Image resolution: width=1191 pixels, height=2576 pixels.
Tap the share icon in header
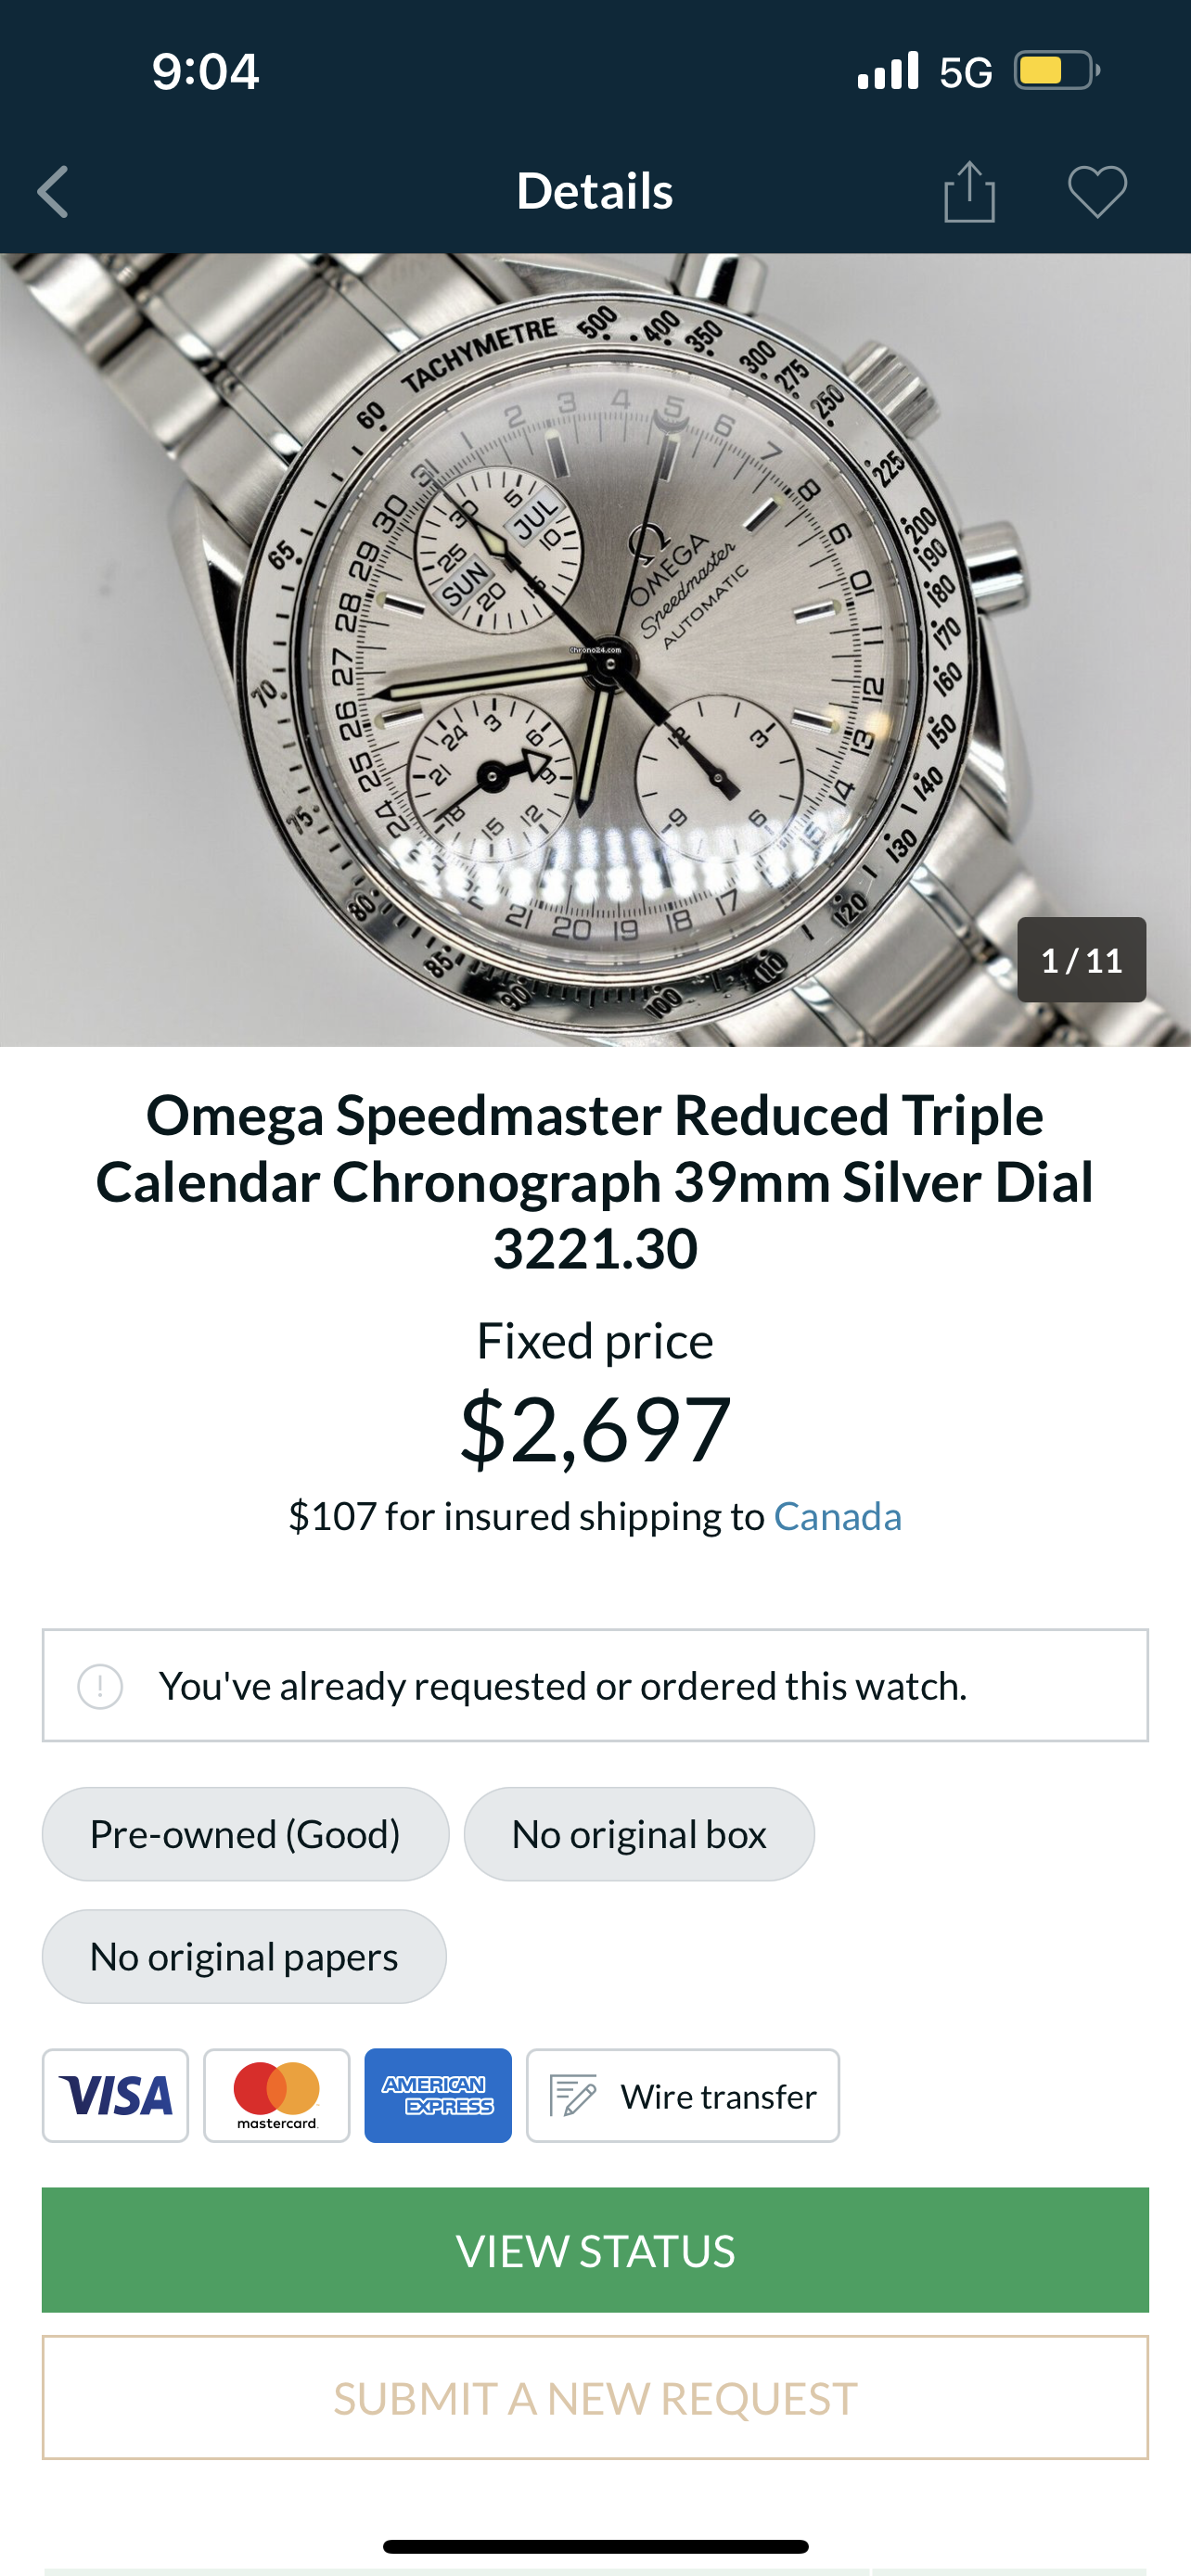(969, 191)
